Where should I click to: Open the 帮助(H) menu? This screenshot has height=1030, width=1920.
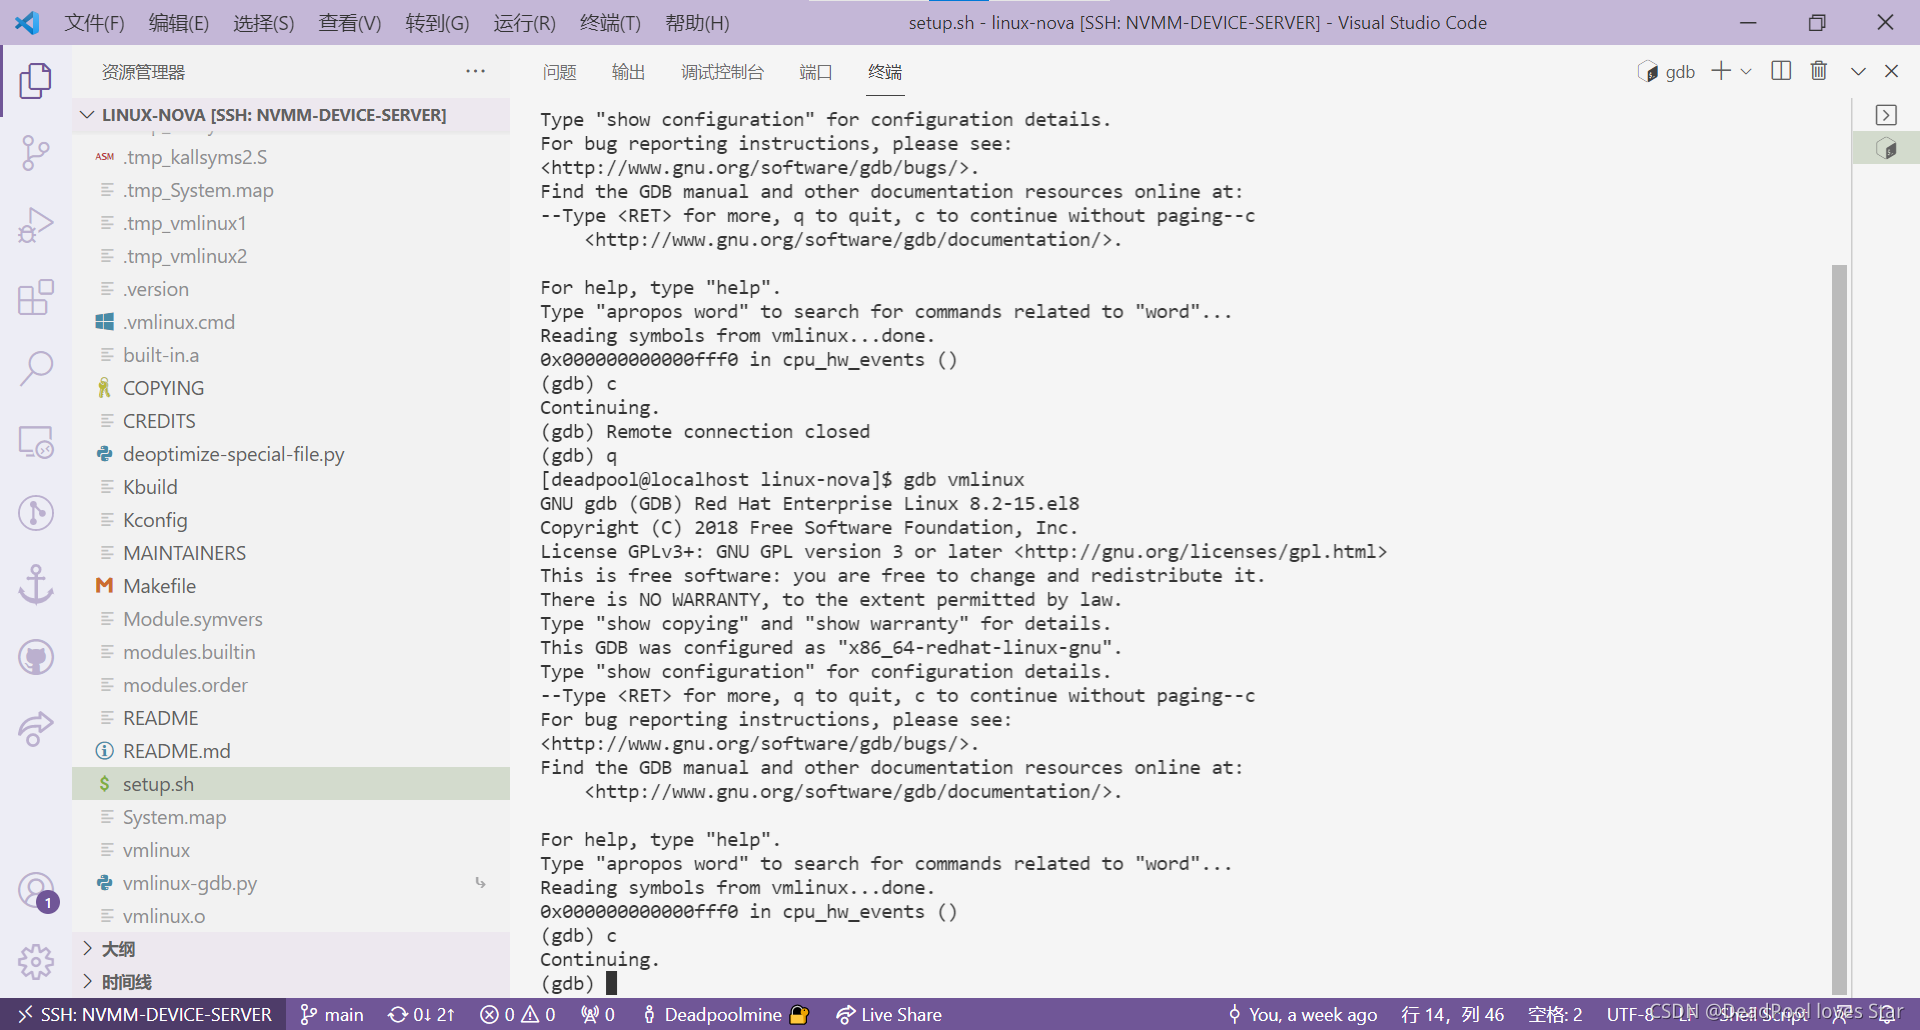pos(697,22)
